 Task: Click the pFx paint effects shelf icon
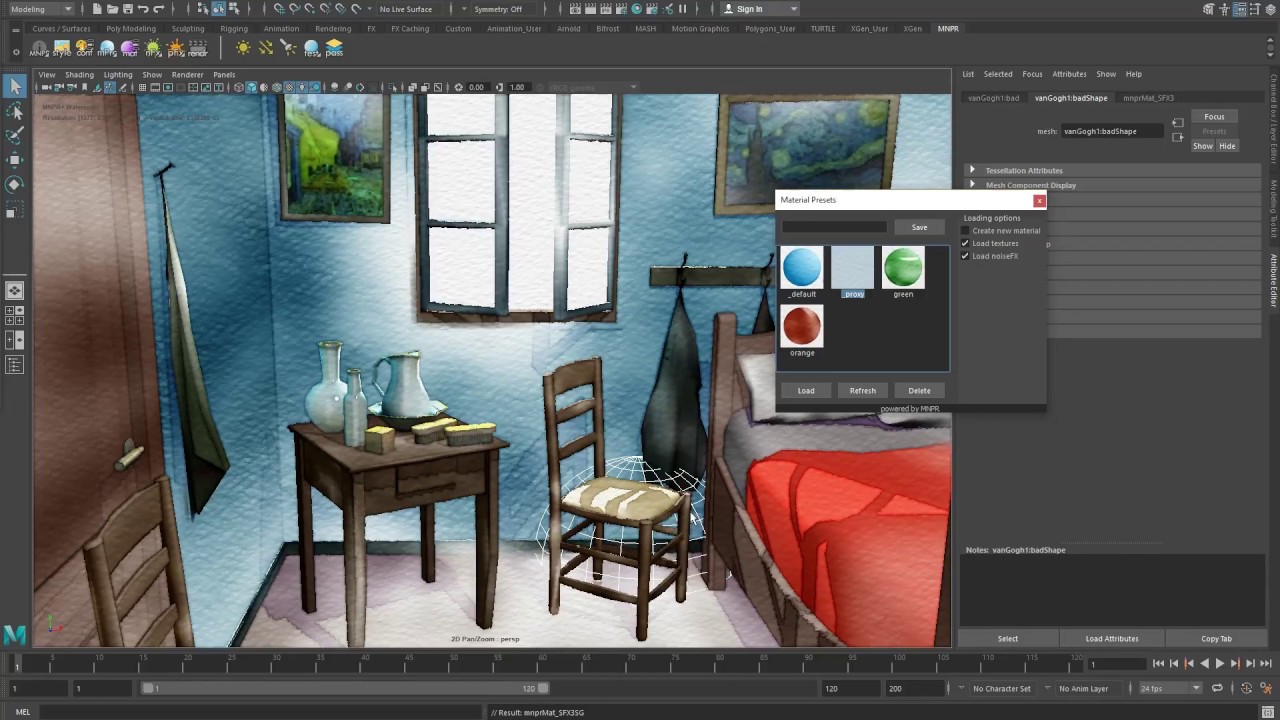[x=176, y=48]
